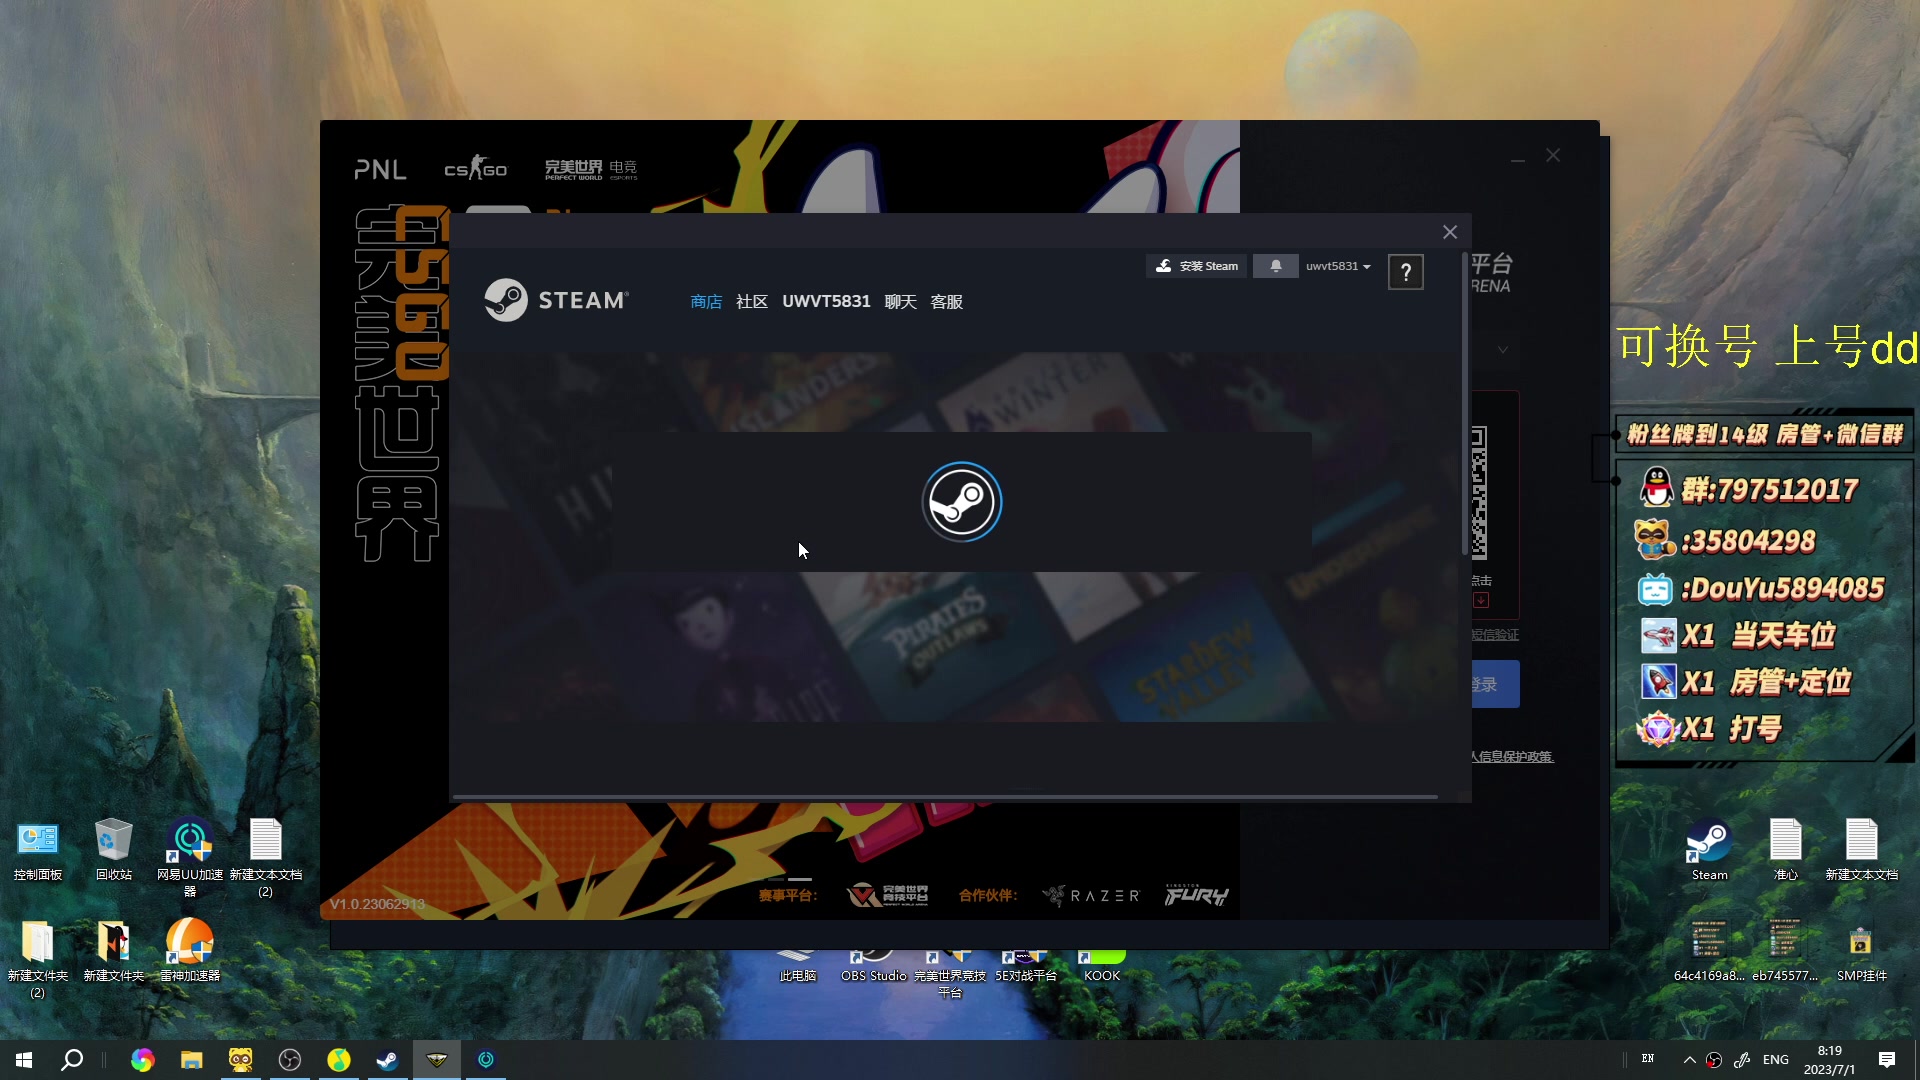Open 5E对战平台 desktop shortcut
Screen dimensions: 1920x1080
tap(1026, 966)
